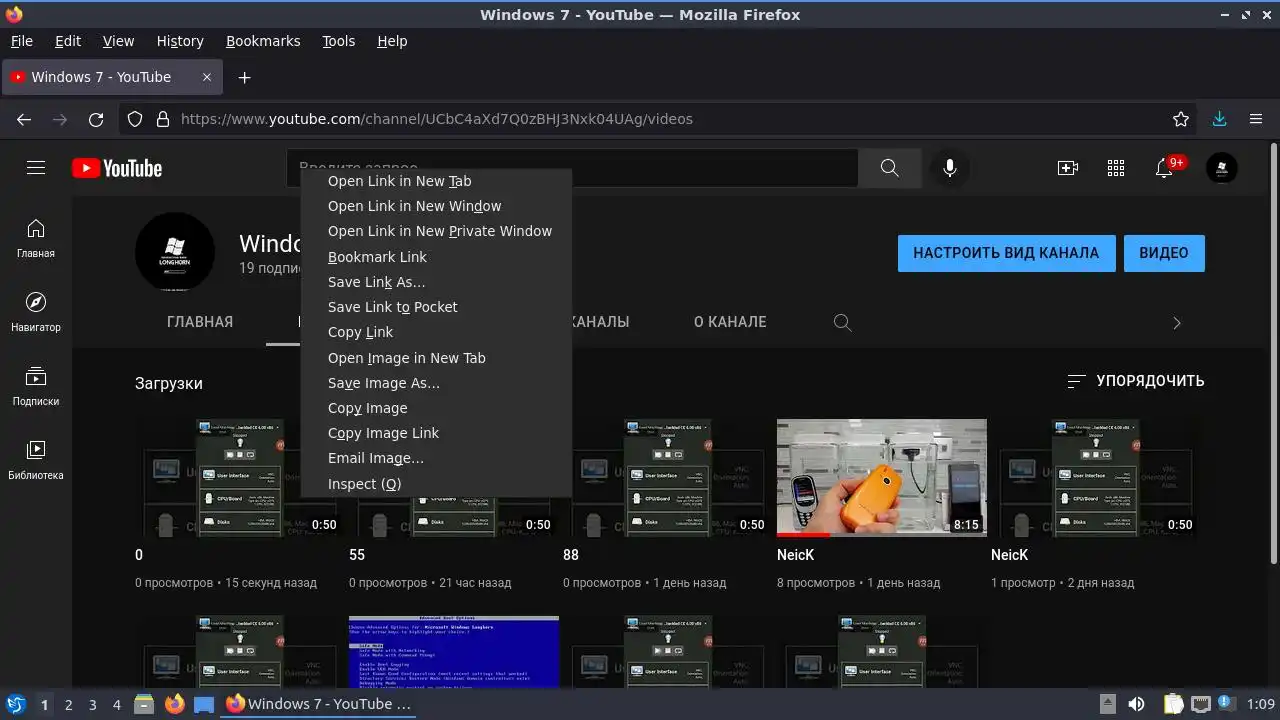Open the start menu launcher icon

tap(15, 704)
